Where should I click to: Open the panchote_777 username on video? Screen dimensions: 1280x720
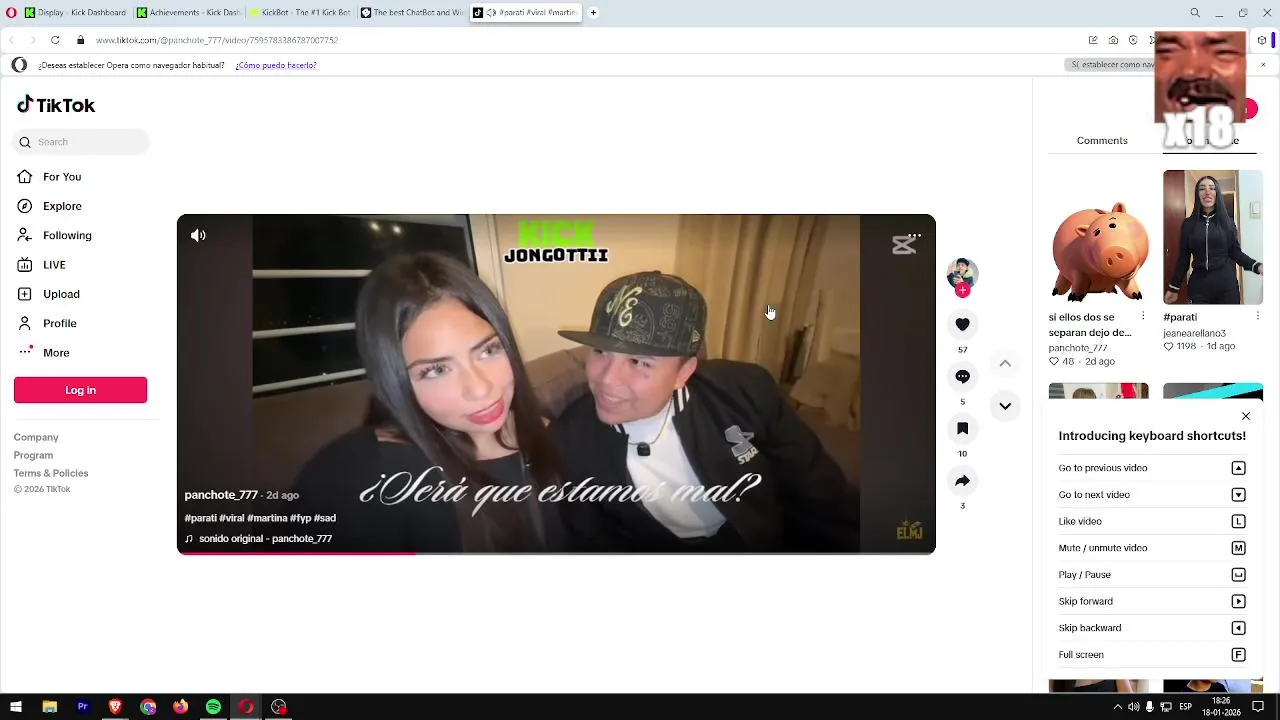click(x=221, y=495)
